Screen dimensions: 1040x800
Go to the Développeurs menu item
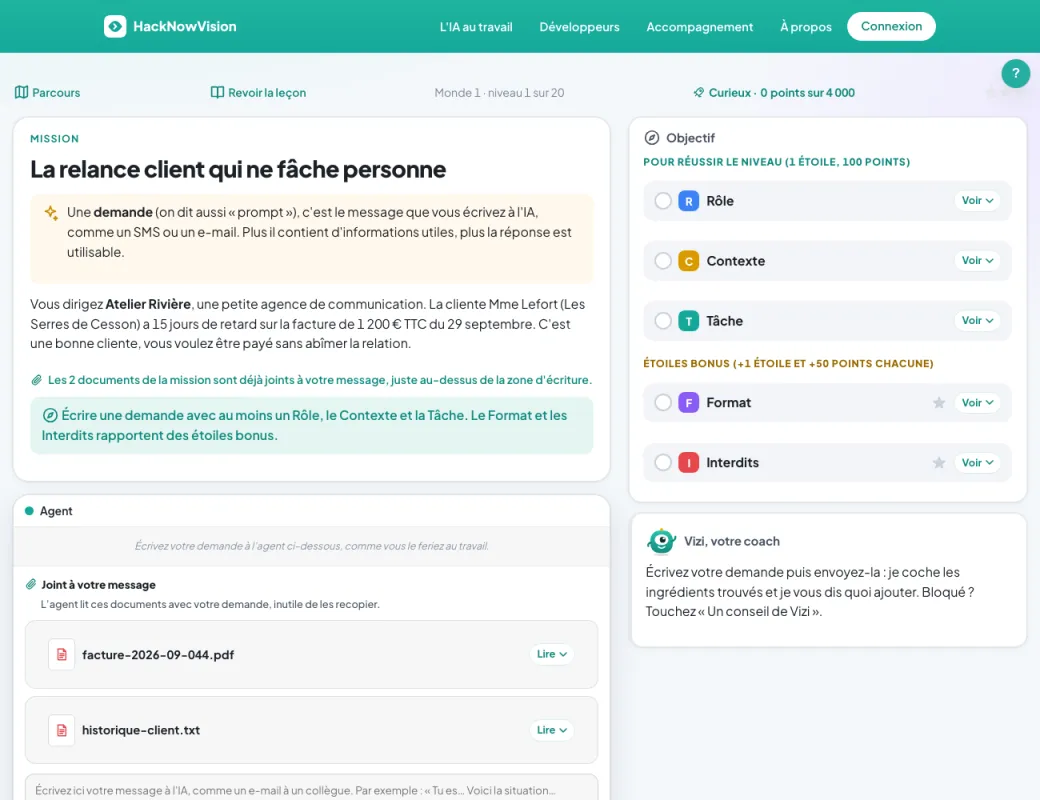(x=579, y=27)
